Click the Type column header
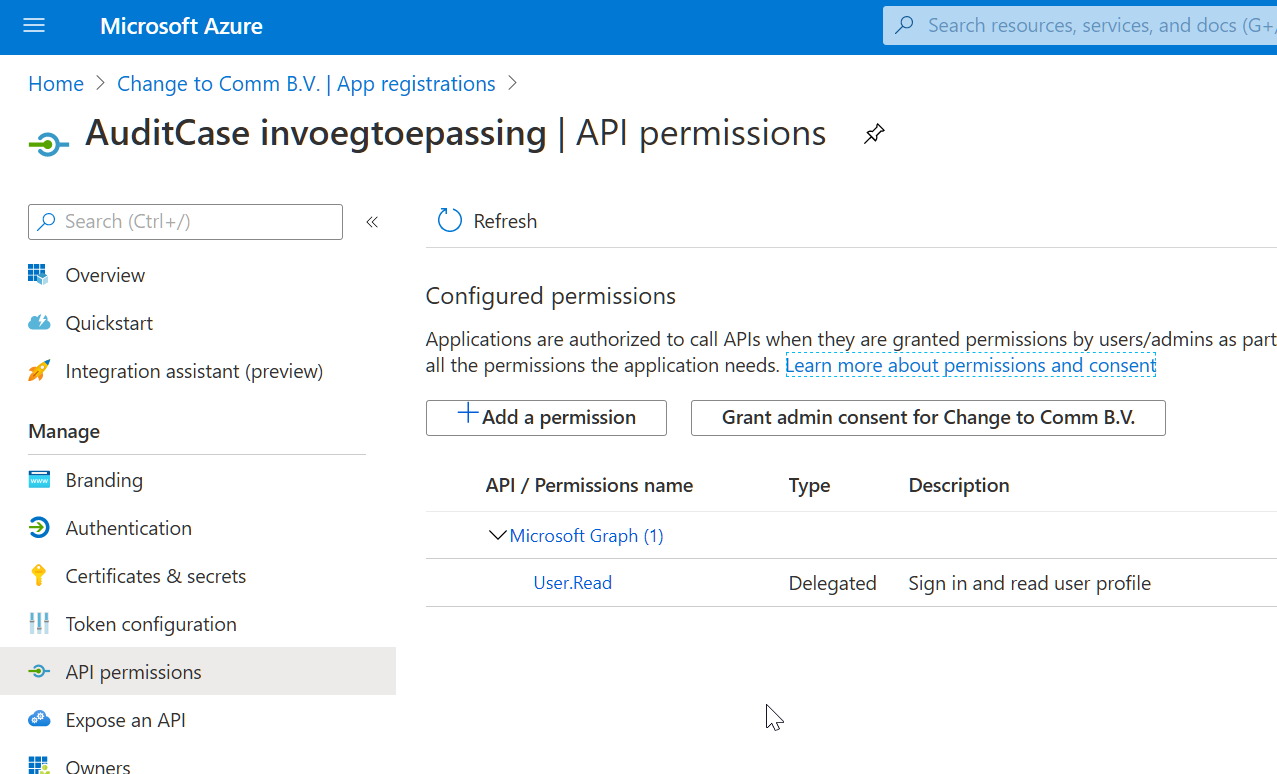 [x=809, y=485]
